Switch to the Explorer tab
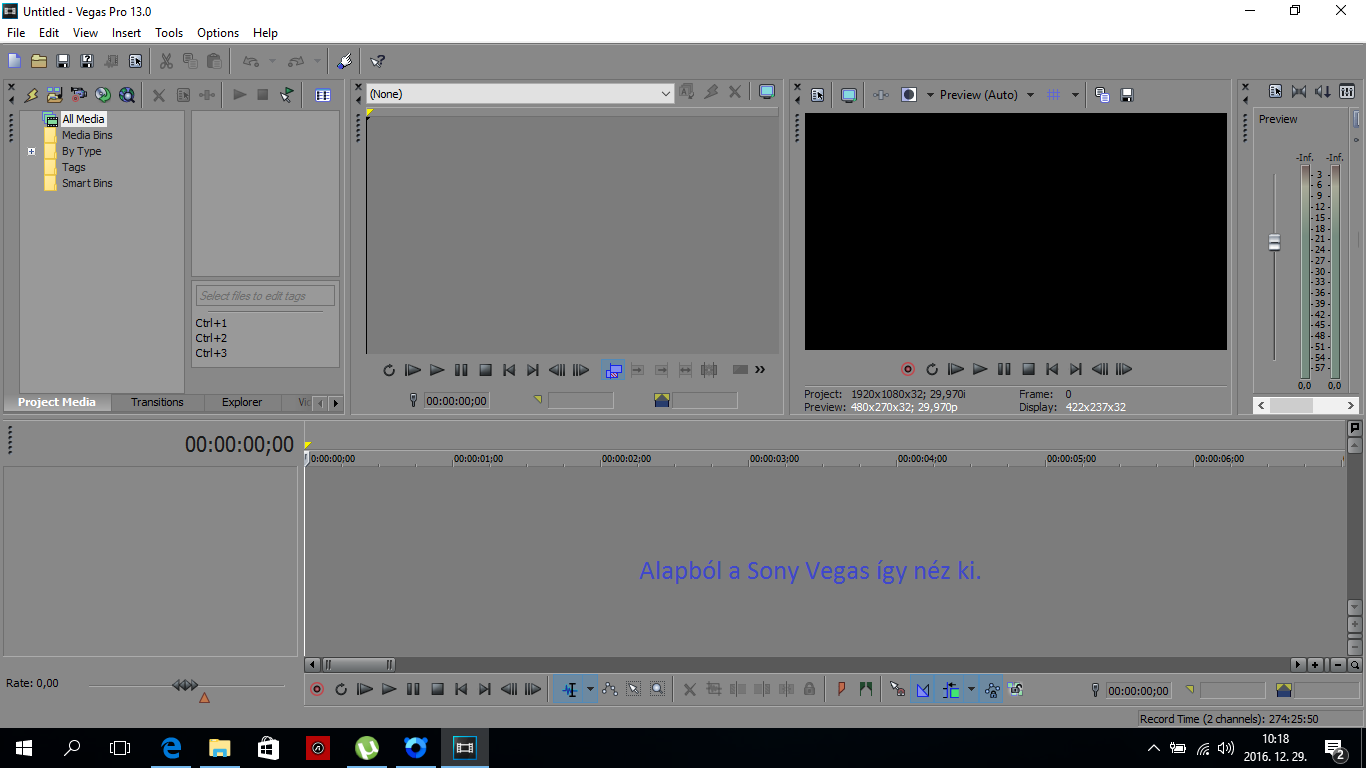1366x768 pixels. click(242, 402)
